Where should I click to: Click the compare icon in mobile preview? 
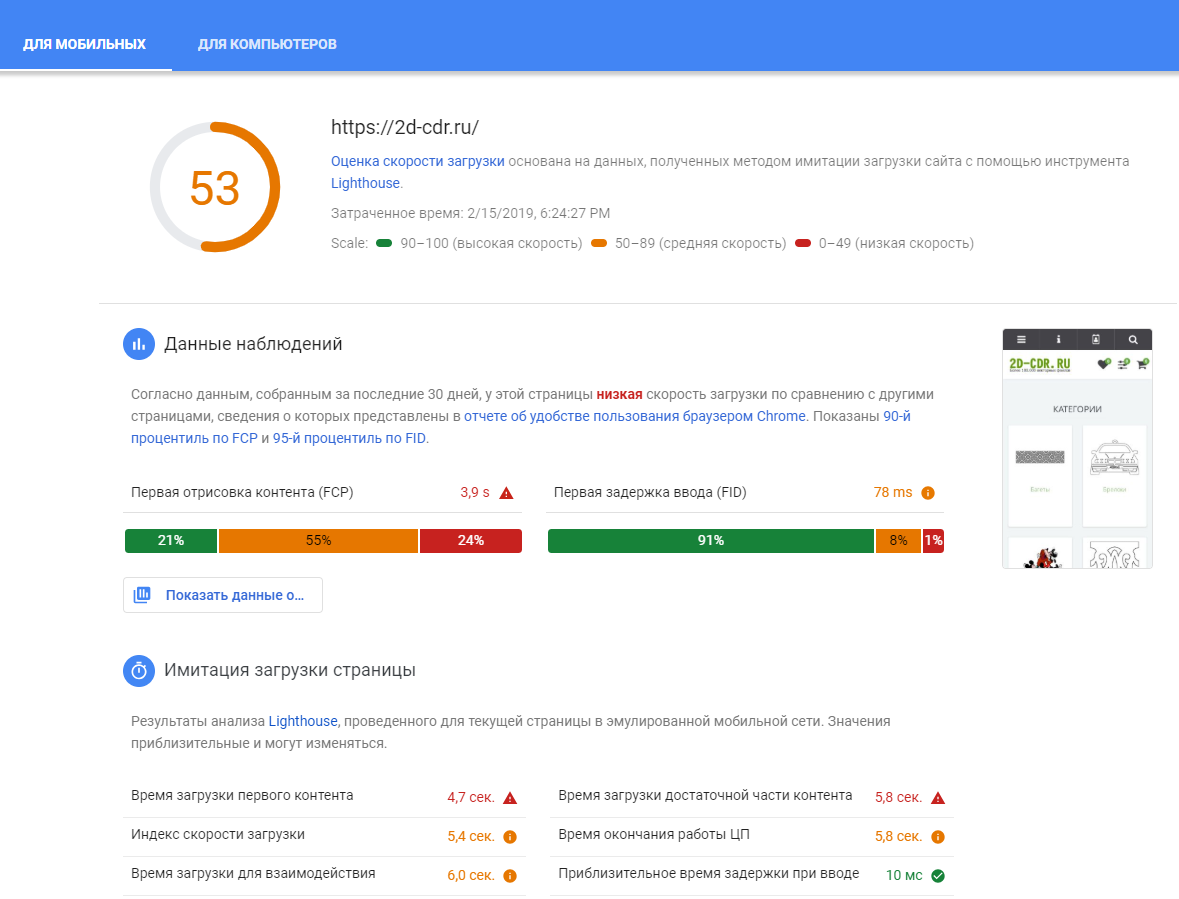pos(1123,364)
